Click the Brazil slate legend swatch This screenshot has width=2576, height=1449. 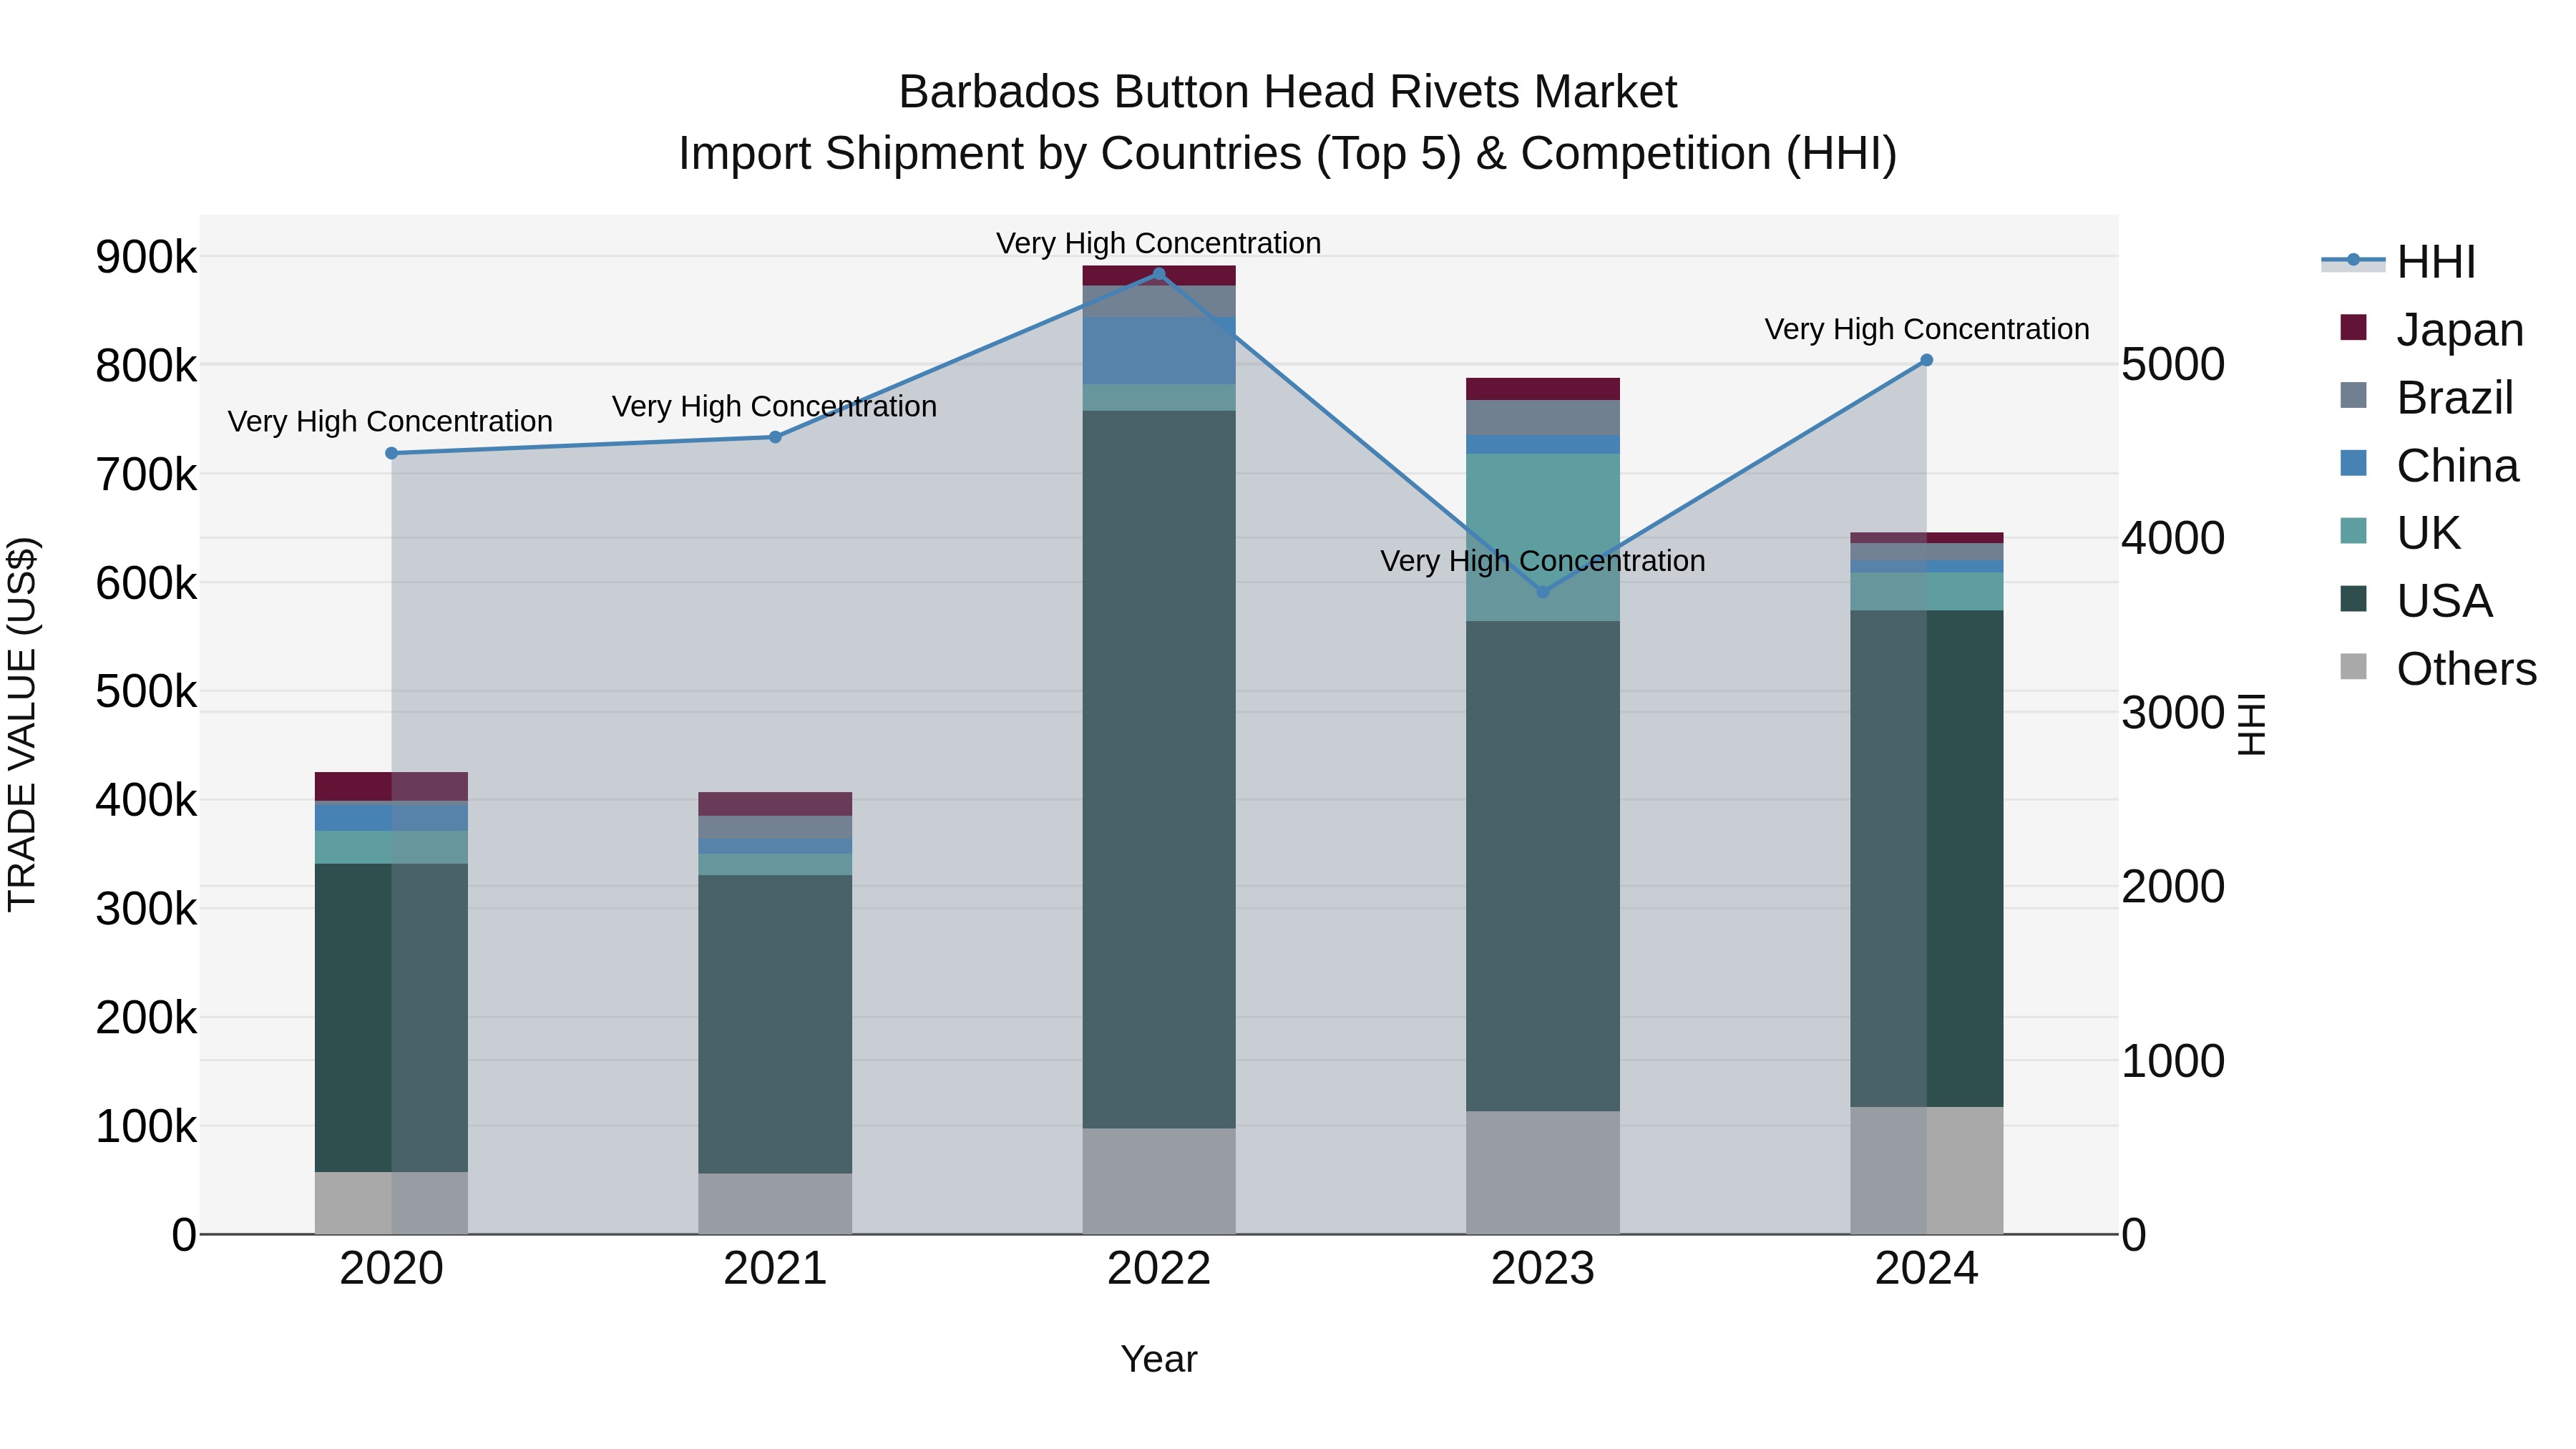(x=2354, y=395)
